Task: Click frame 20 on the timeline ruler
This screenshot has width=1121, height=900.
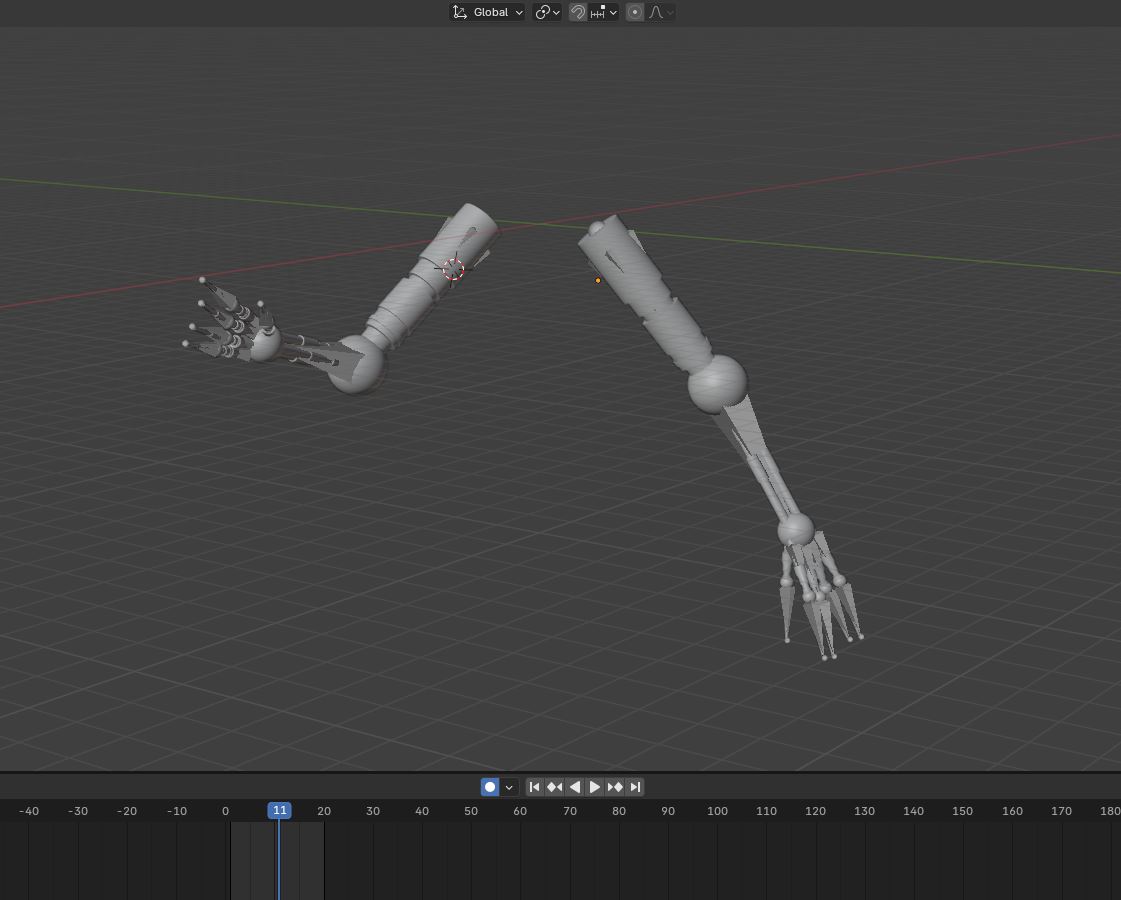Action: (324, 811)
